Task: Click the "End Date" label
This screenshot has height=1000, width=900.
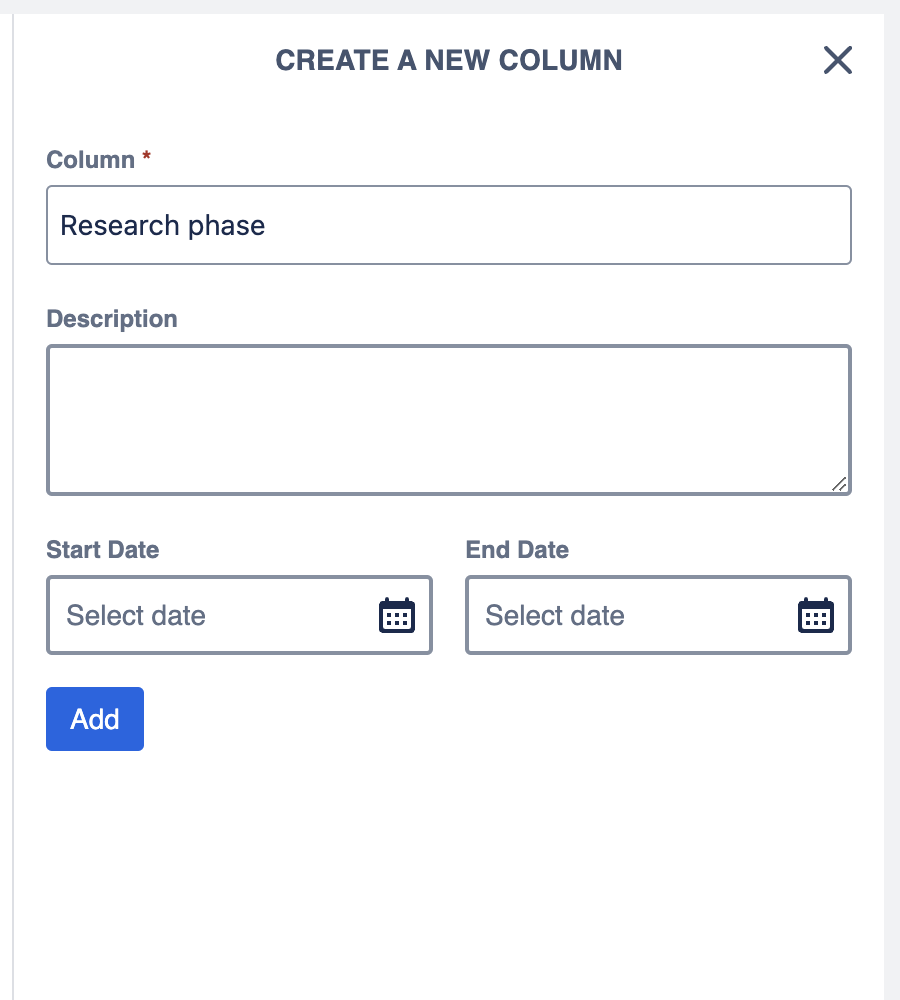Action: [x=517, y=549]
